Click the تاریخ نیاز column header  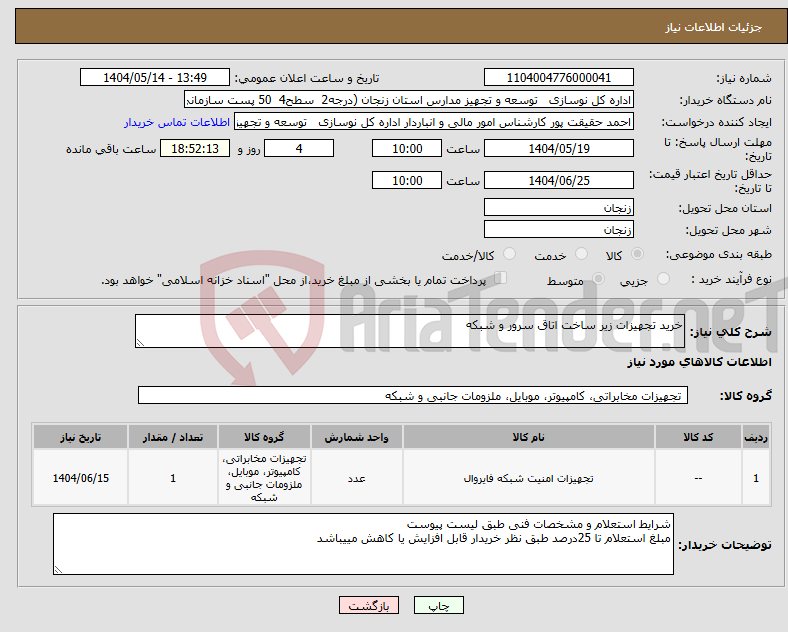80,437
